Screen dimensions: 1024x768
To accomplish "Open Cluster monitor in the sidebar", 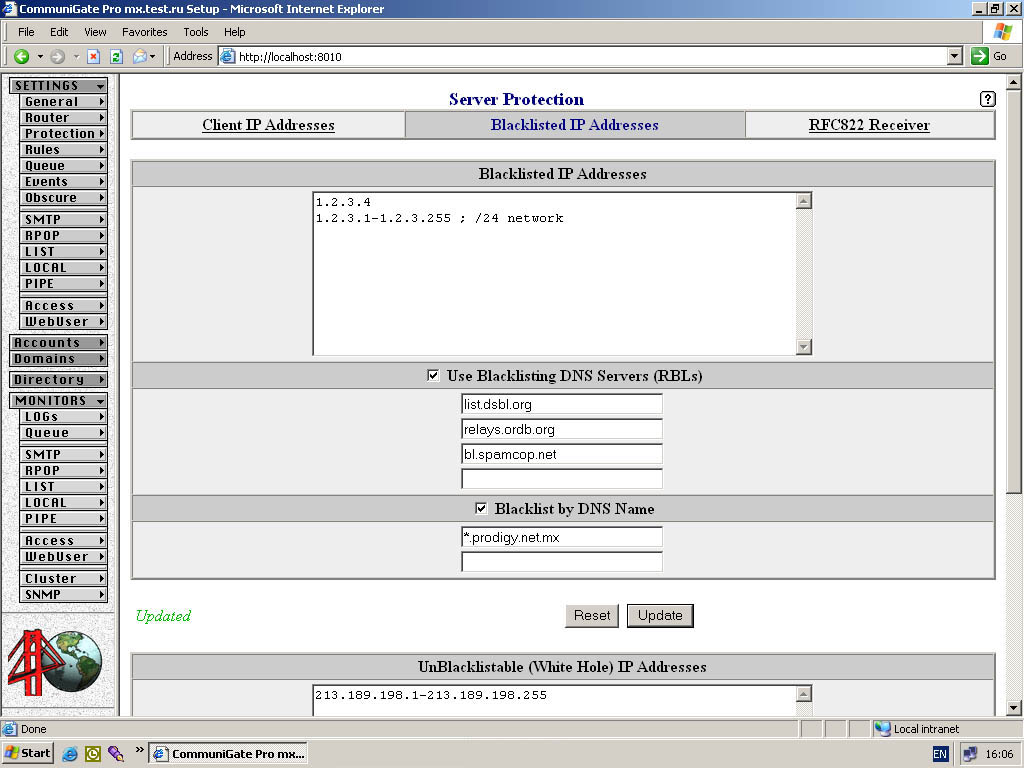I will pyautogui.click(x=64, y=579).
